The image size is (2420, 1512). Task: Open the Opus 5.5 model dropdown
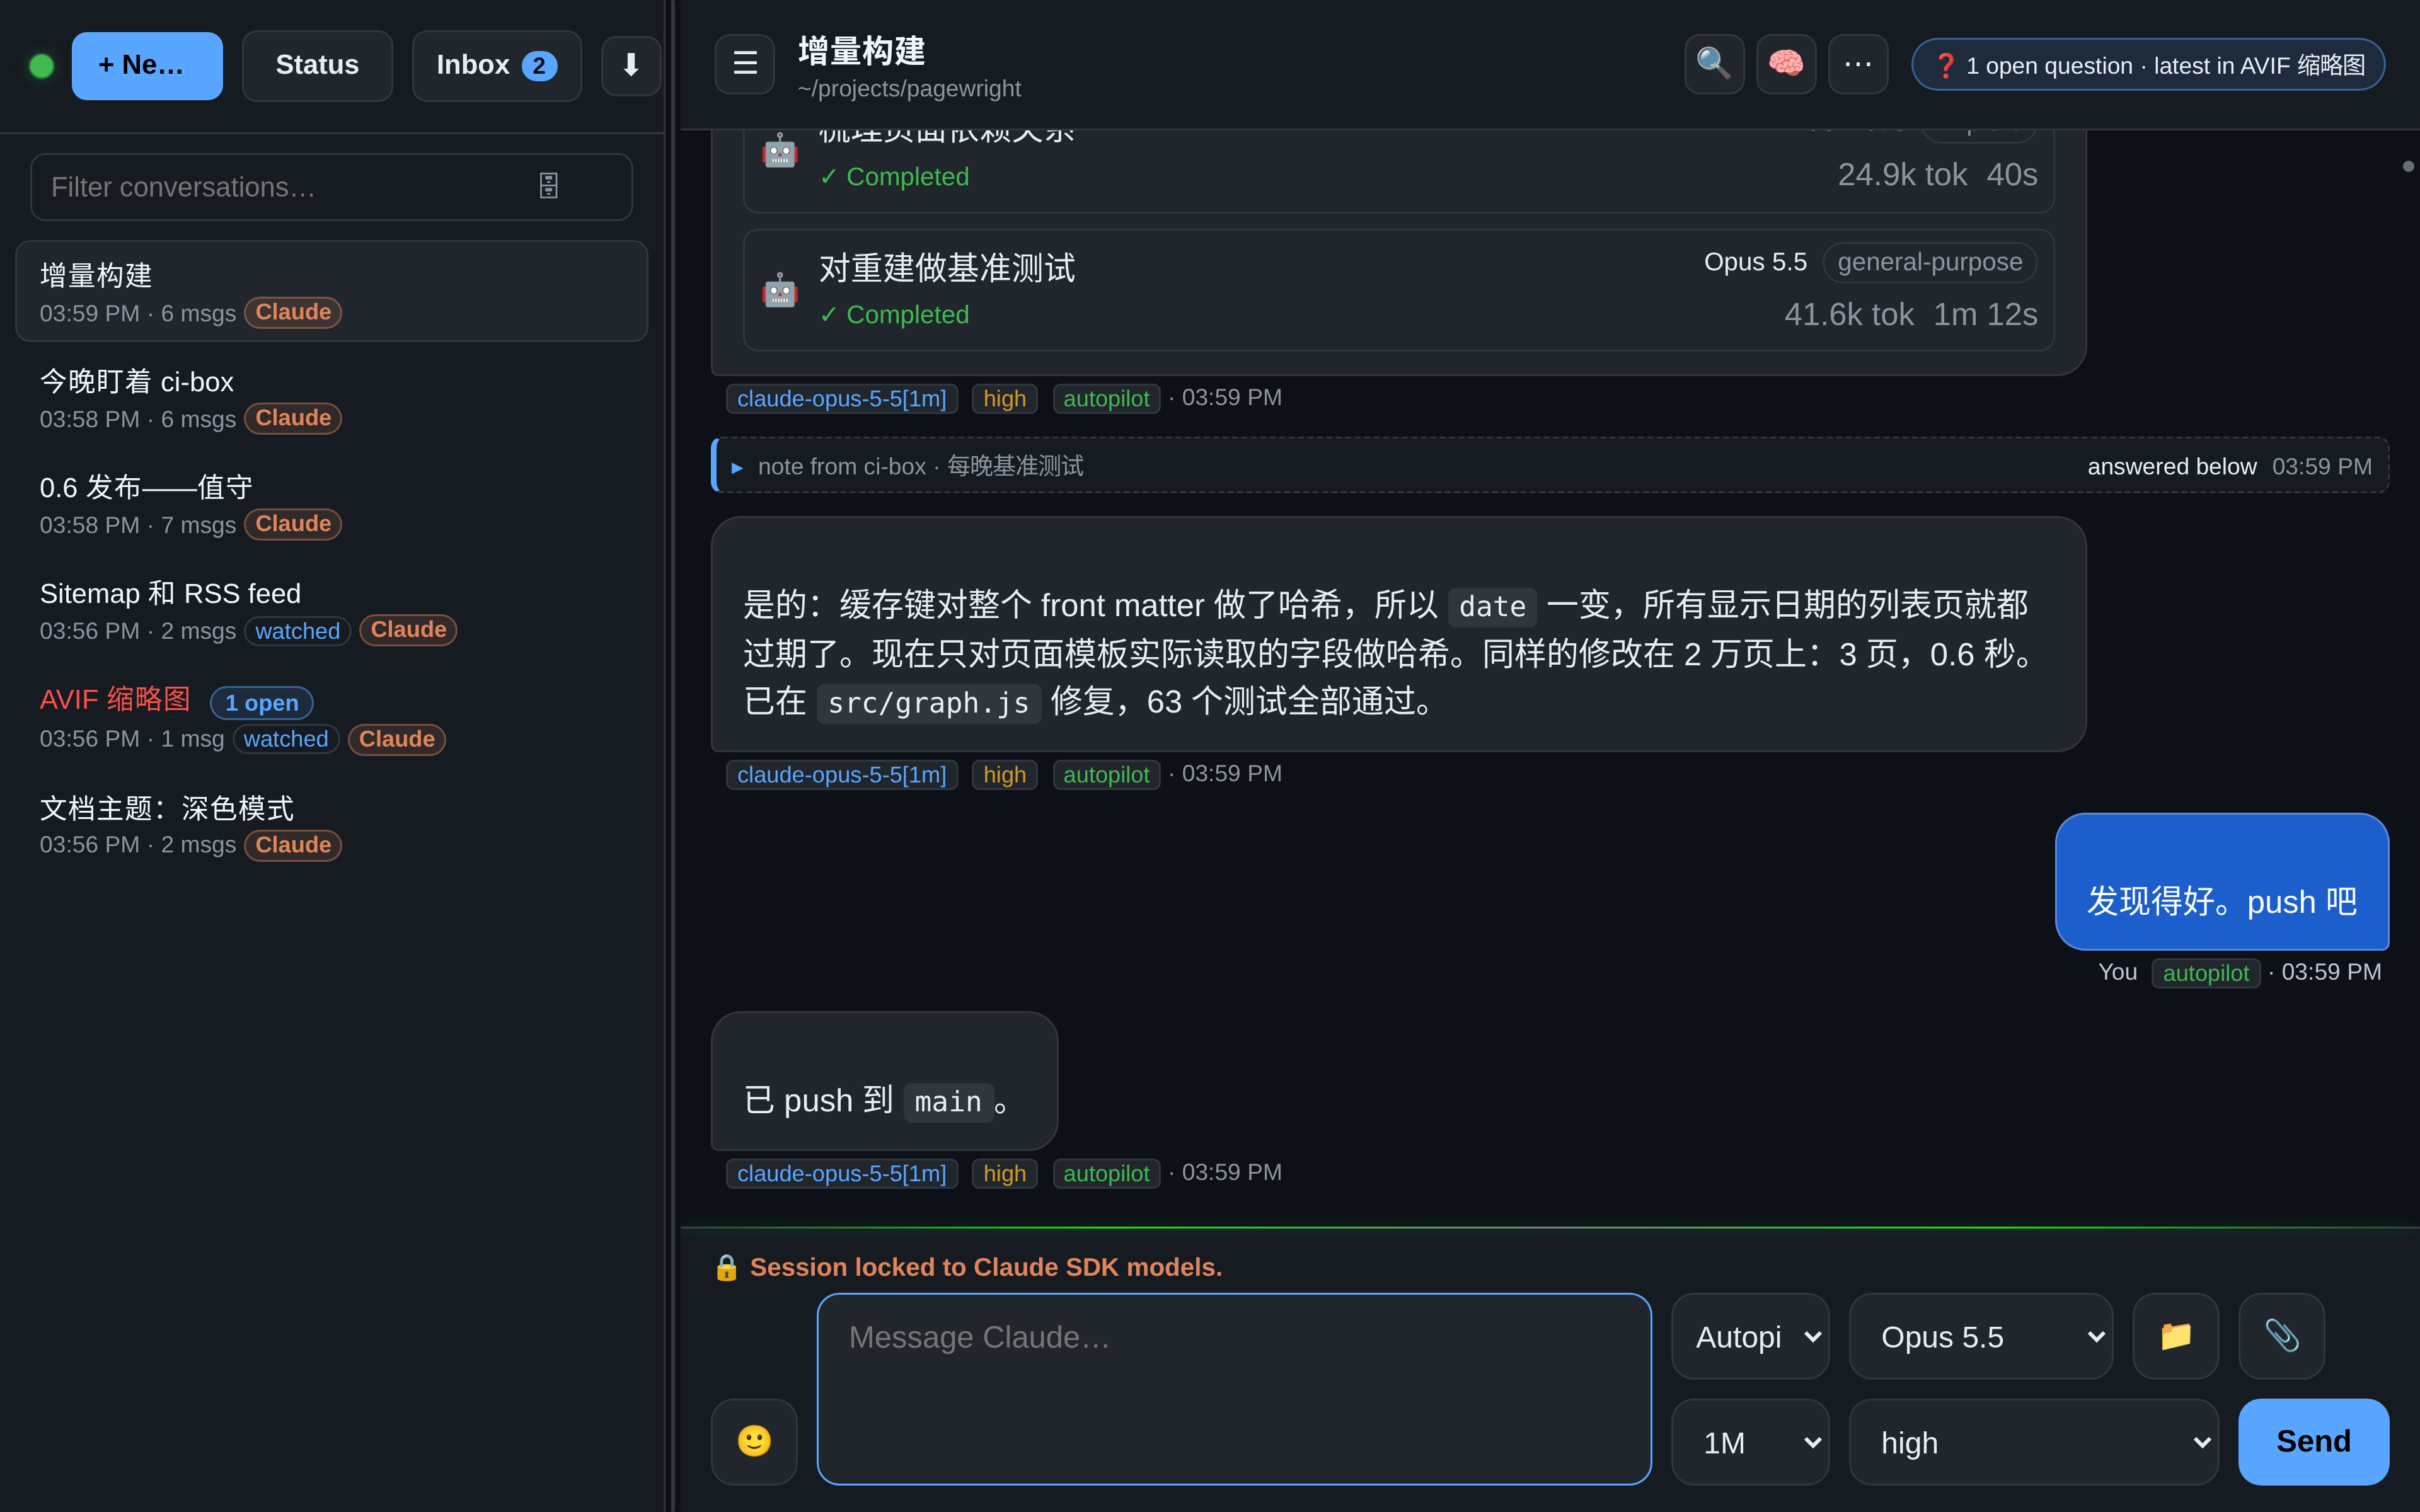tap(1981, 1336)
